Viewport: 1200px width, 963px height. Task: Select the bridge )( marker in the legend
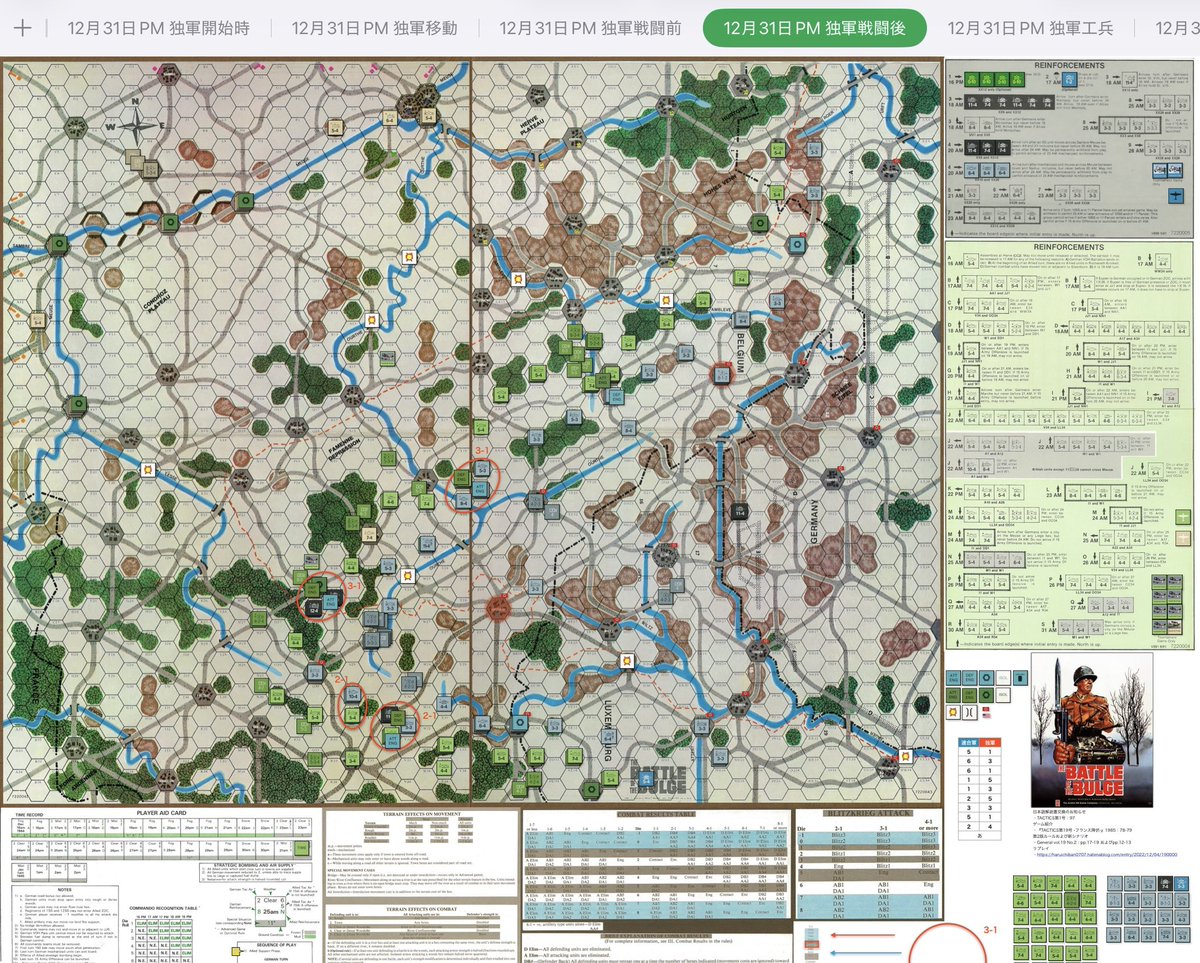coord(970,712)
